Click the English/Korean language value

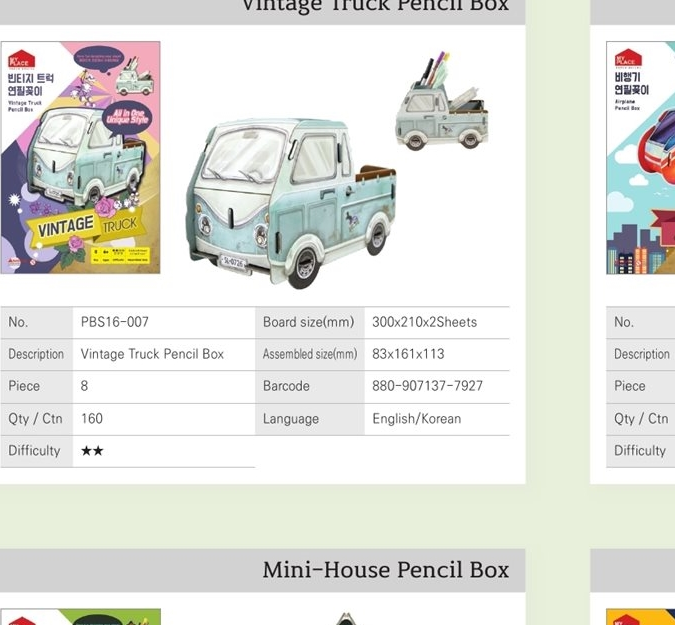point(417,418)
